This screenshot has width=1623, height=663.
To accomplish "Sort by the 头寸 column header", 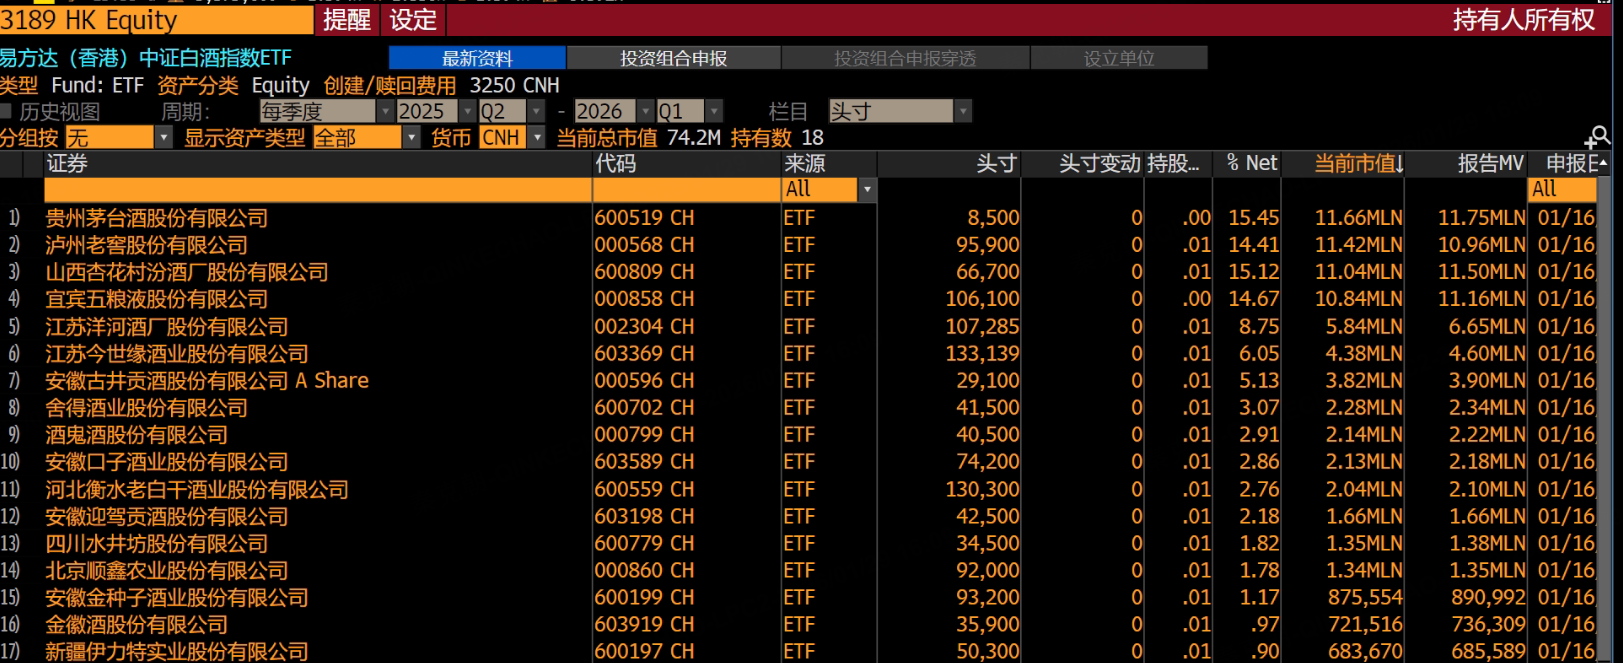I will tap(996, 163).
